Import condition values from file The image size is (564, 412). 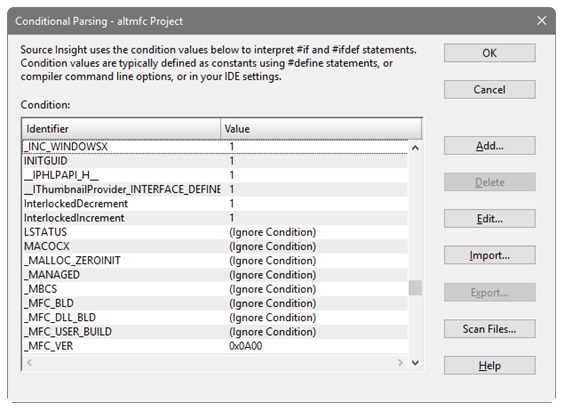click(x=489, y=255)
